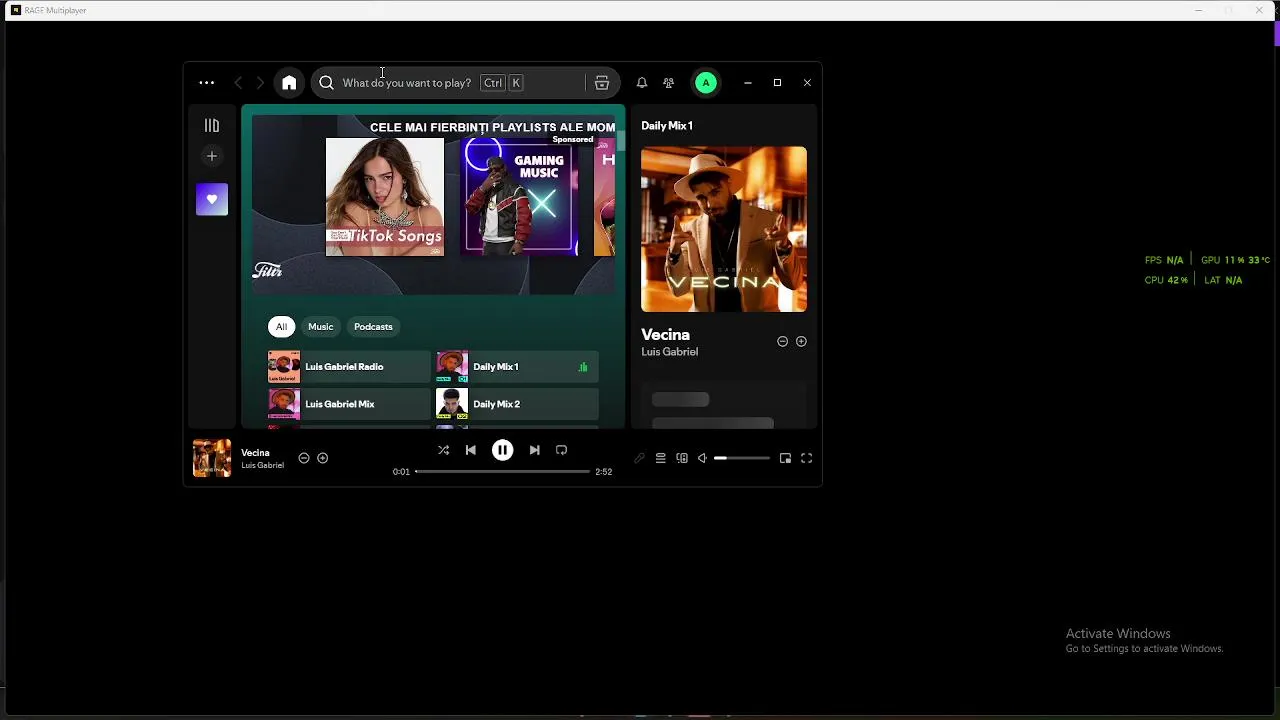Open Luis Gabriel Radio
The image size is (1280, 720).
[349, 367]
